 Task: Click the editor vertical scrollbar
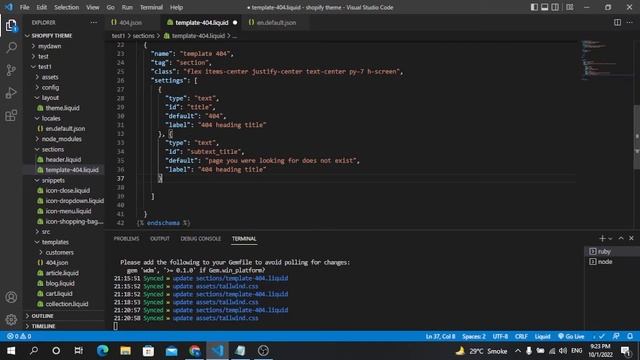(636, 136)
